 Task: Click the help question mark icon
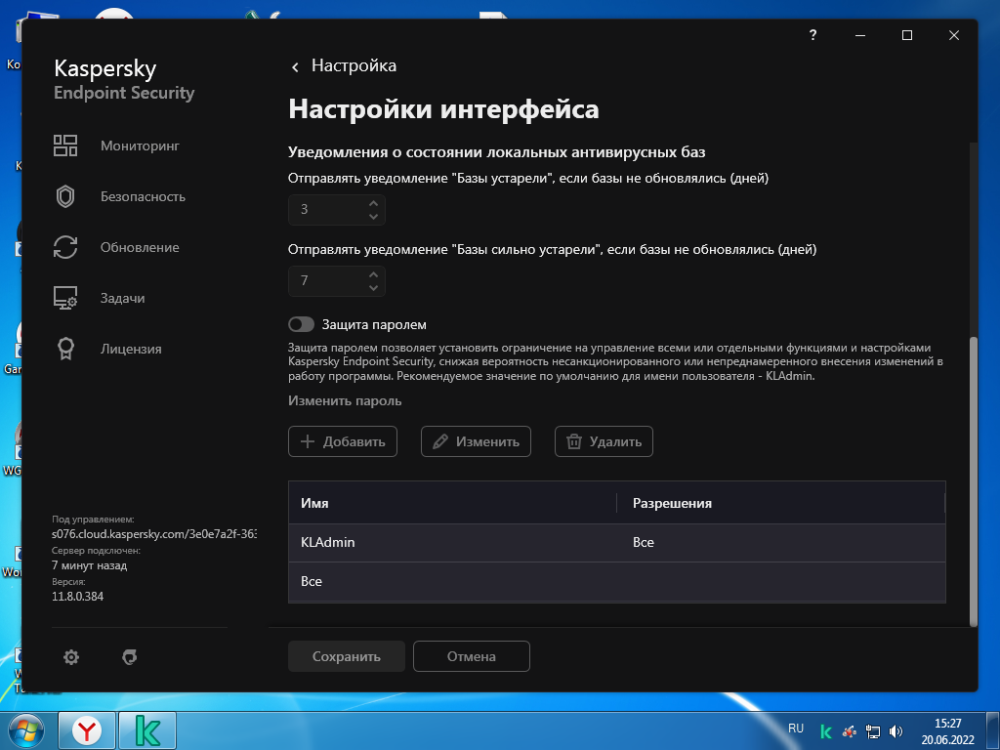click(812, 35)
